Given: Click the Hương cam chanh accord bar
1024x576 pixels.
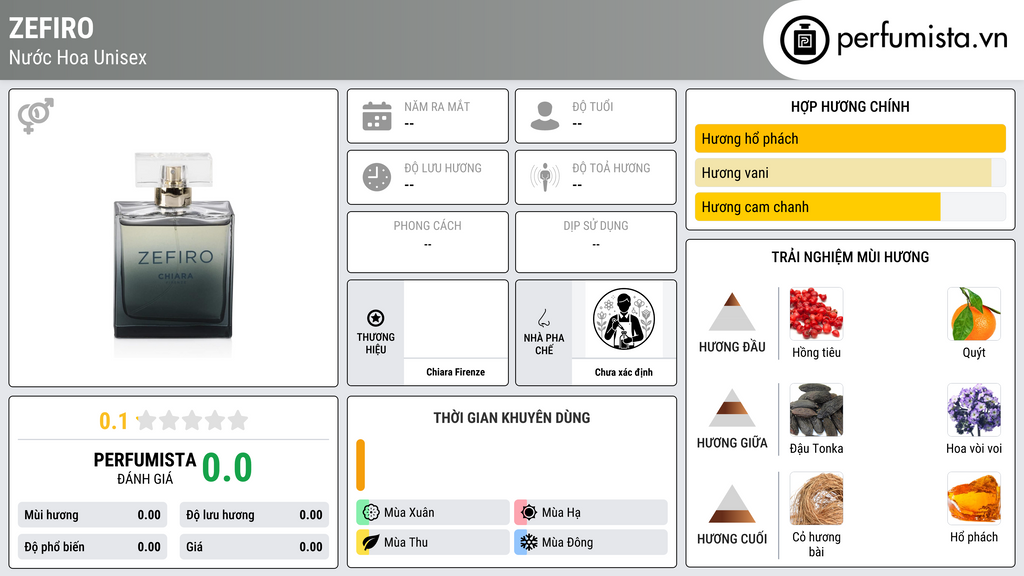Looking at the screenshot, I should [x=850, y=207].
